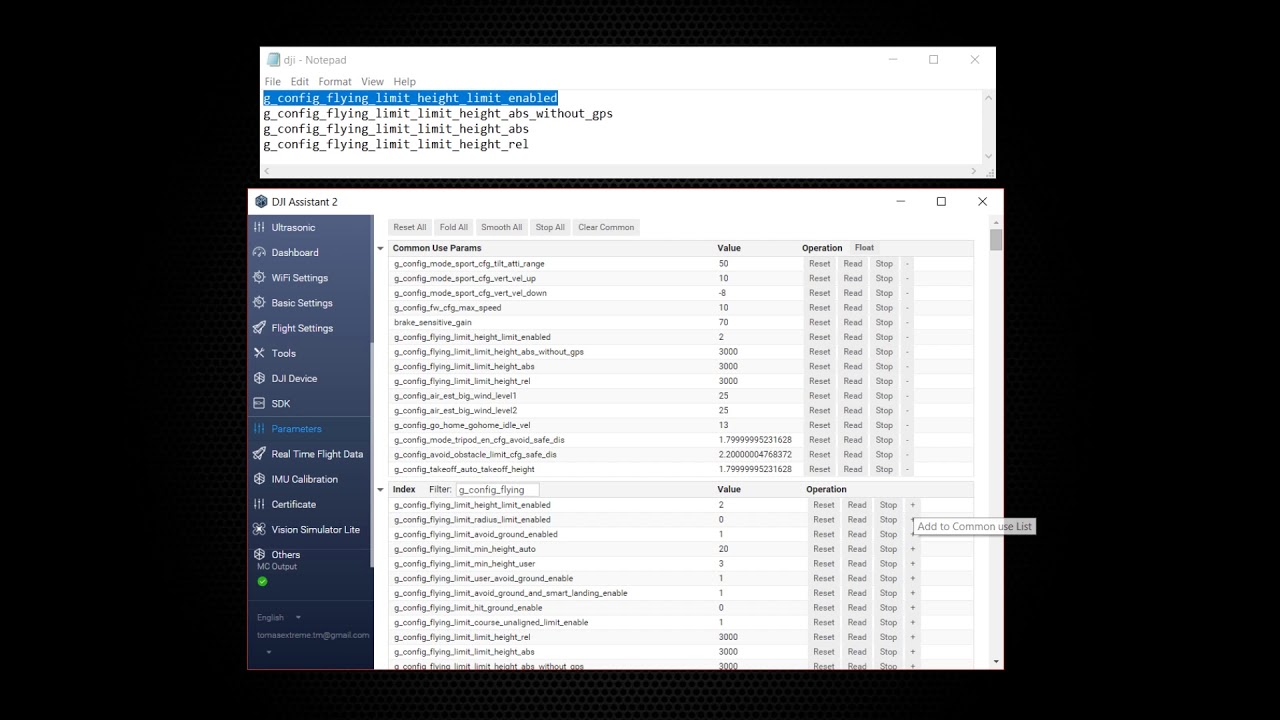This screenshot has width=1280, height=720.
Task: Open the Ultrasonic sidebar icon
Action: [x=260, y=227]
